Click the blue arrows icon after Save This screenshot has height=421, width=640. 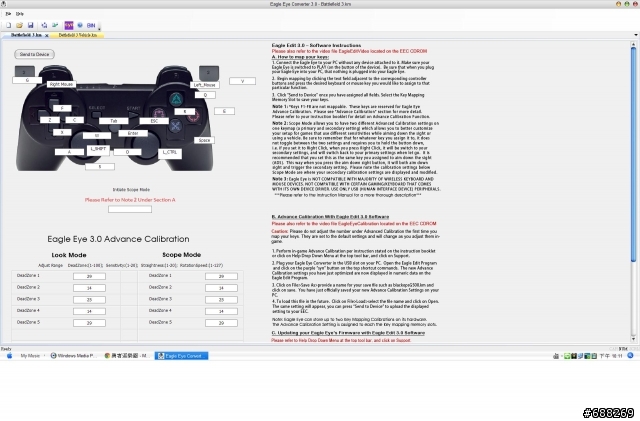point(44,25)
